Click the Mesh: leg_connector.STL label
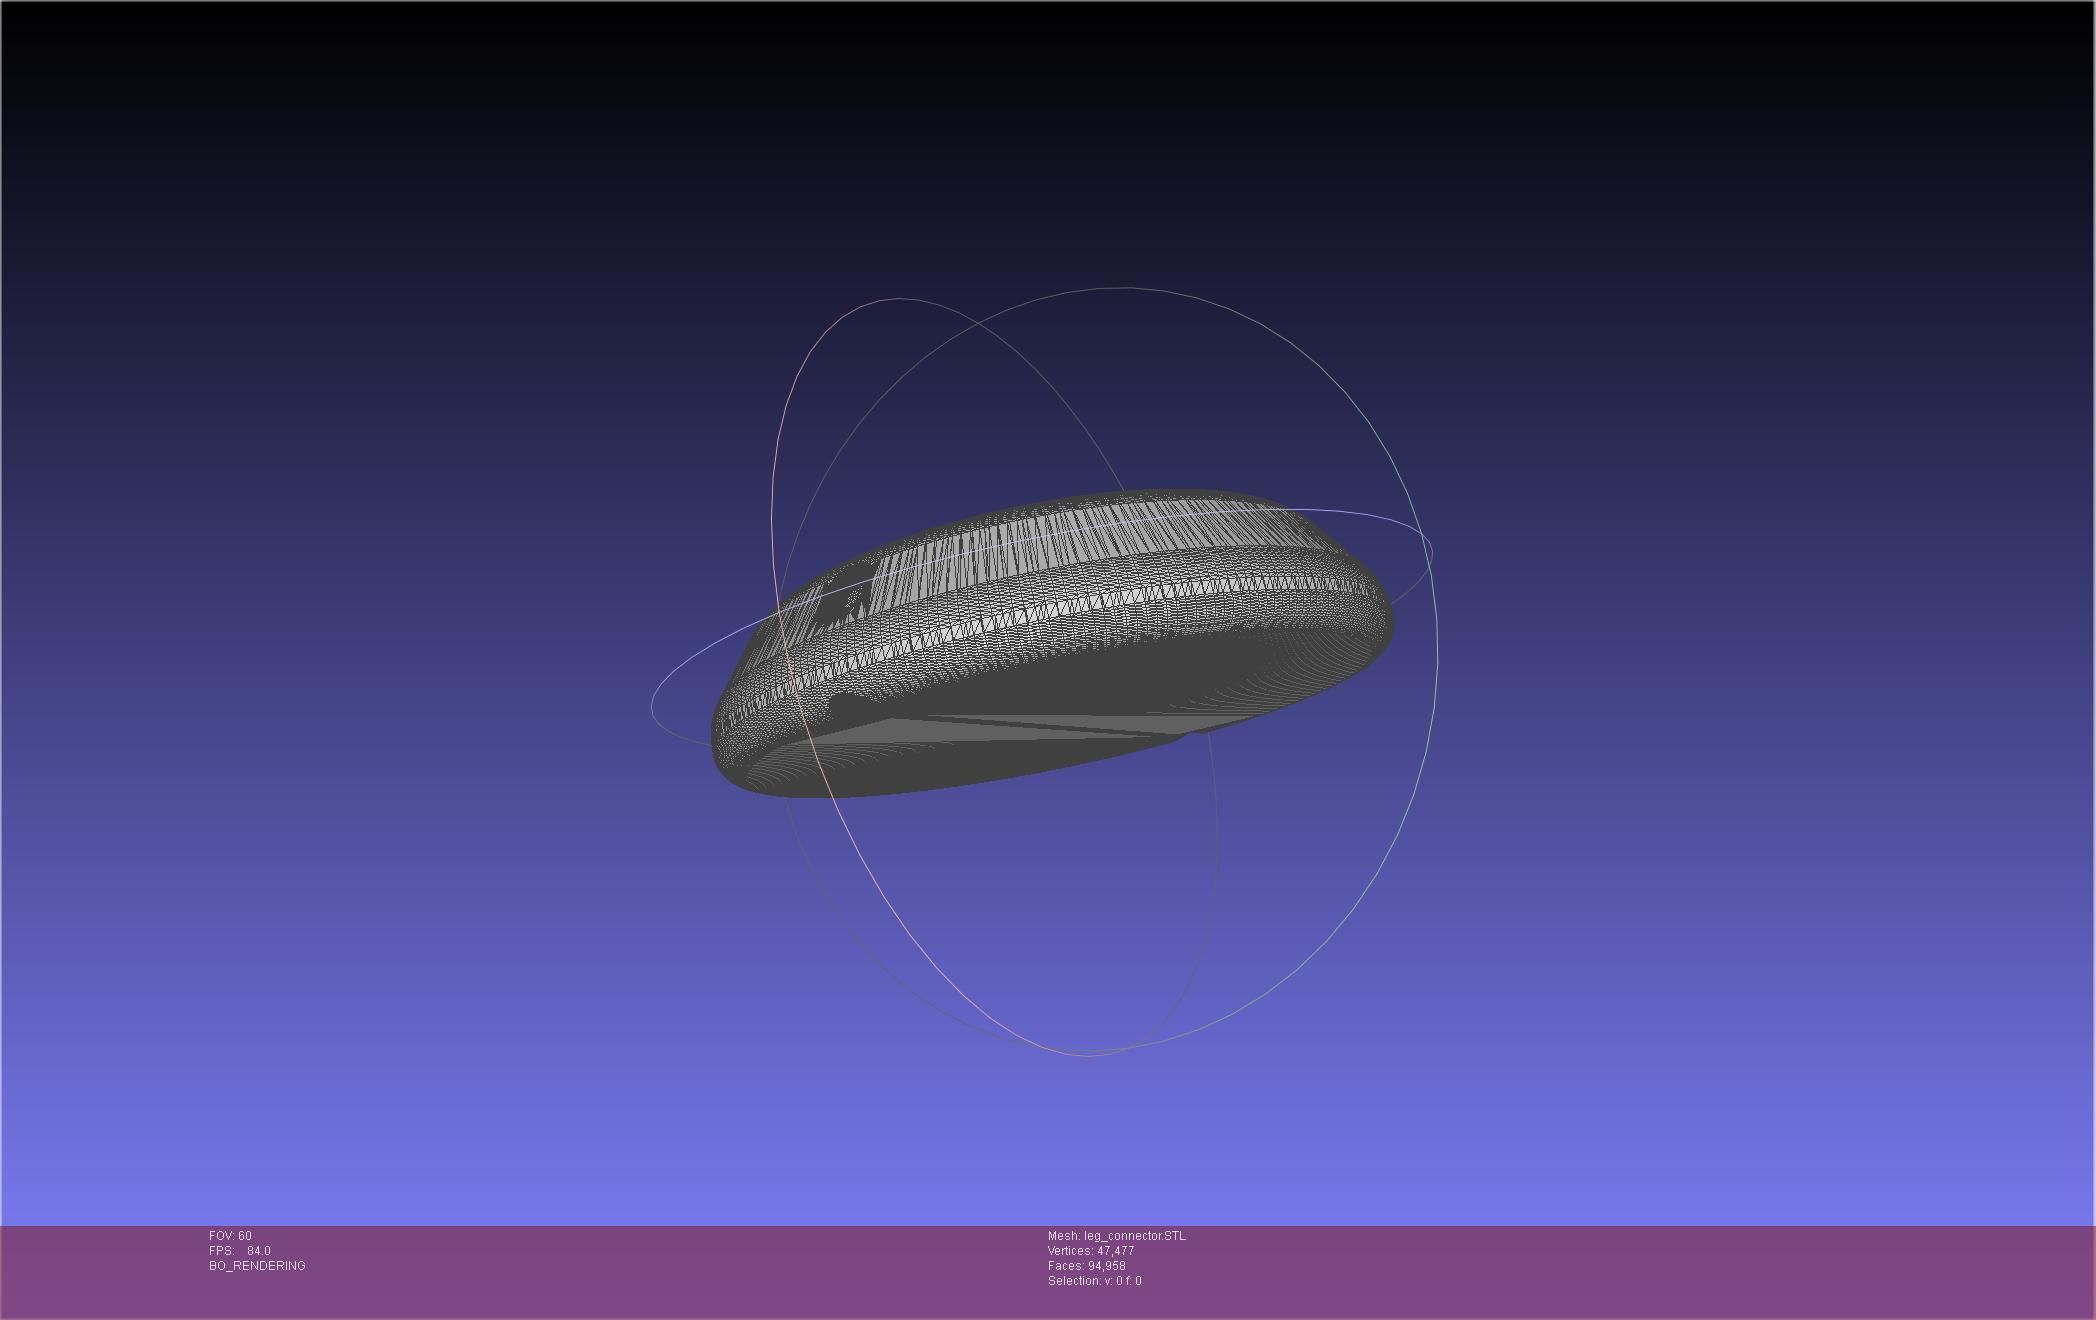 pyautogui.click(x=1116, y=1236)
